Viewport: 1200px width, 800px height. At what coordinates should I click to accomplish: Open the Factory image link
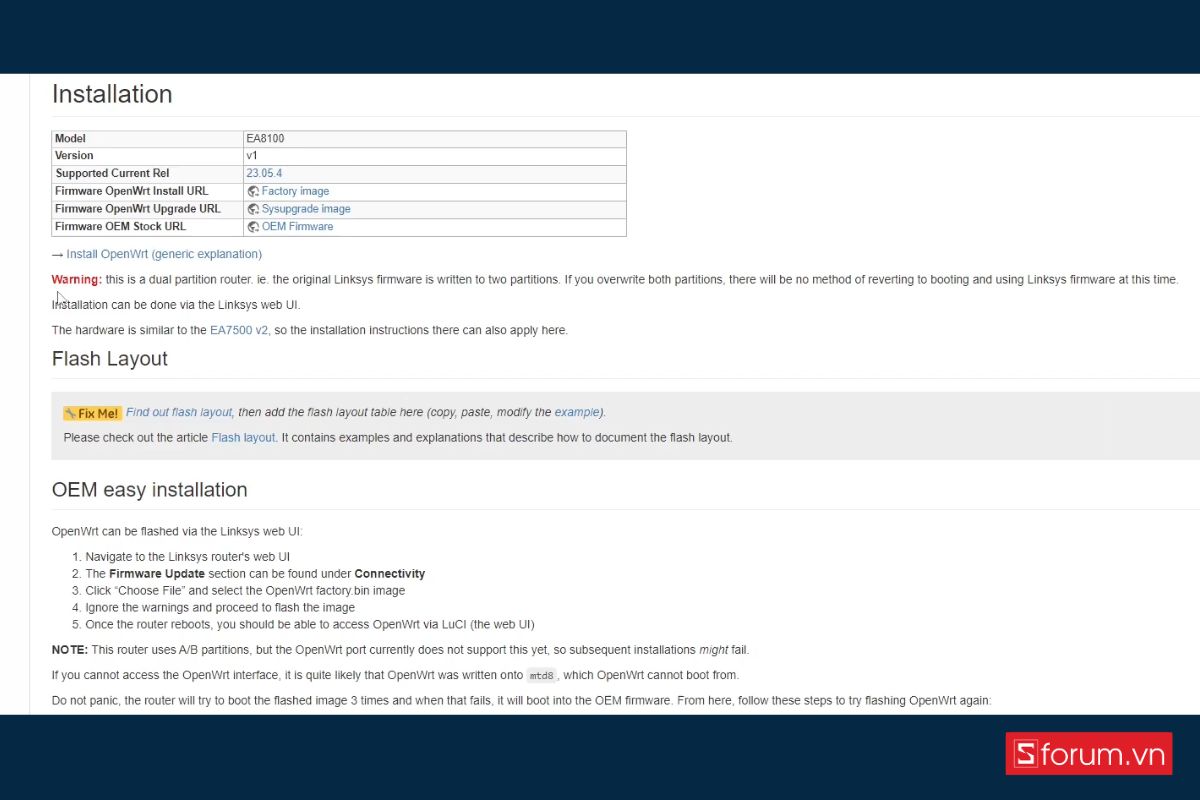tap(295, 191)
